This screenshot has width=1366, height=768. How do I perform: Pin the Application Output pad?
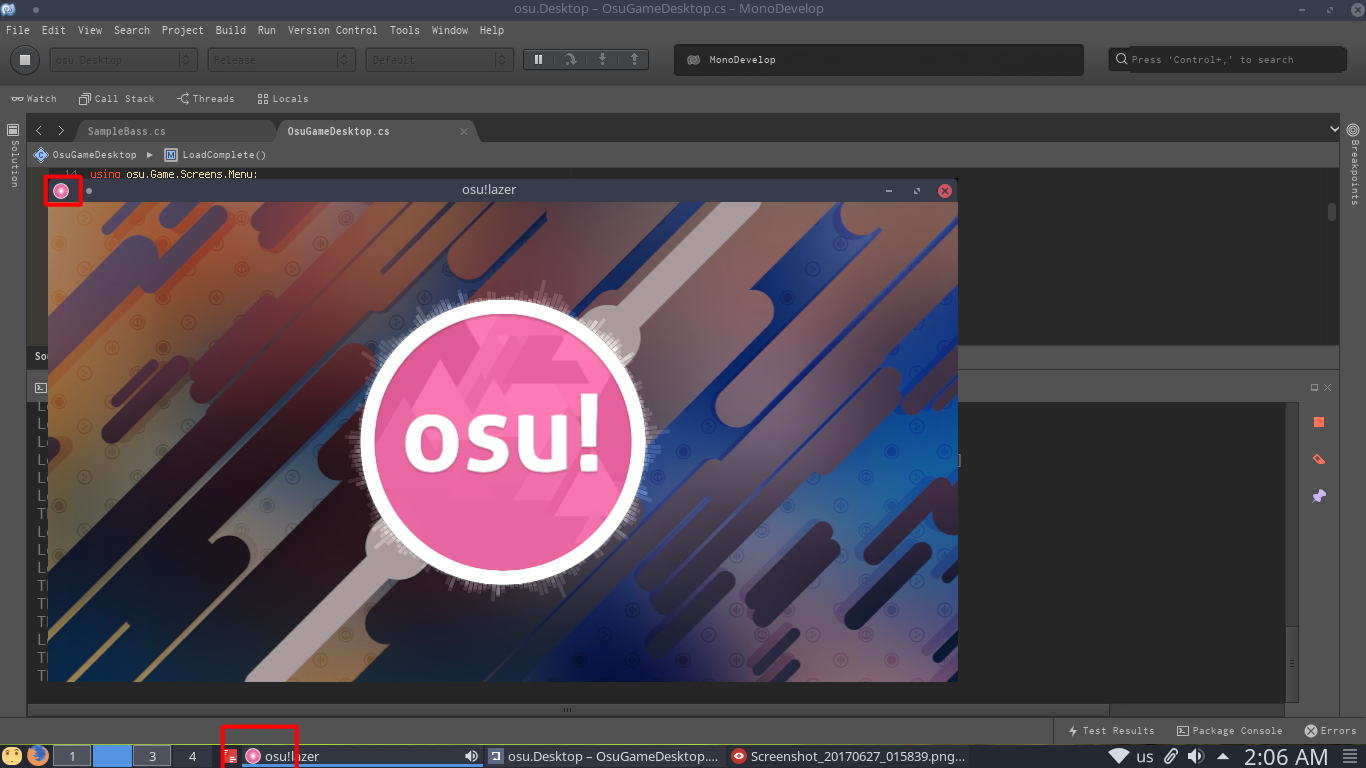[1318, 495]
